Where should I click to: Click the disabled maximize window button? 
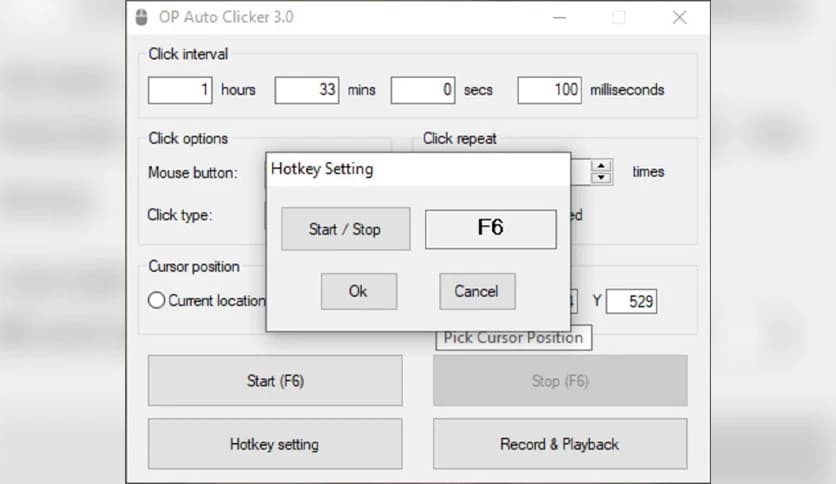click(x=619, y=17)
